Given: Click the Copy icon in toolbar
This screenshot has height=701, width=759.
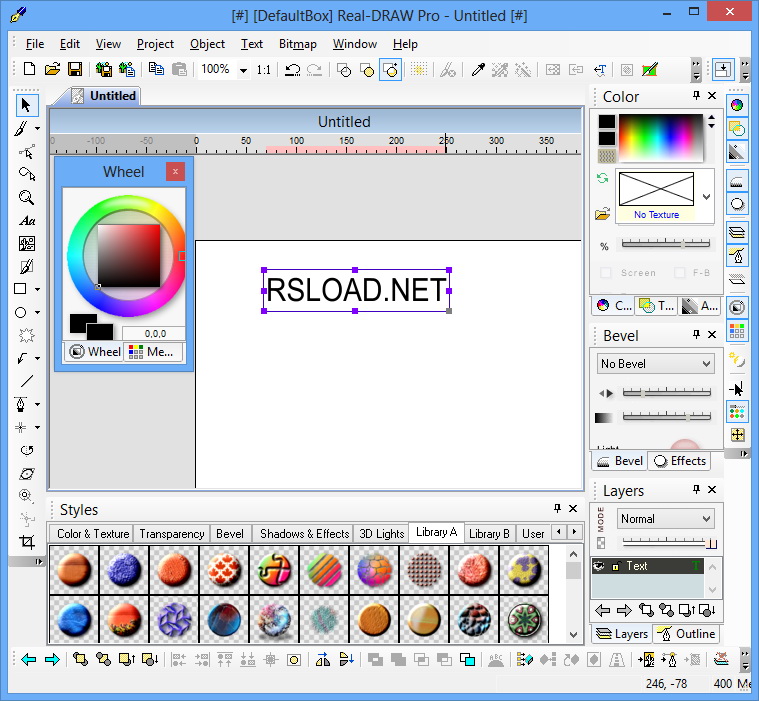Looking at the screenshot, I should (x=156, y=69).
